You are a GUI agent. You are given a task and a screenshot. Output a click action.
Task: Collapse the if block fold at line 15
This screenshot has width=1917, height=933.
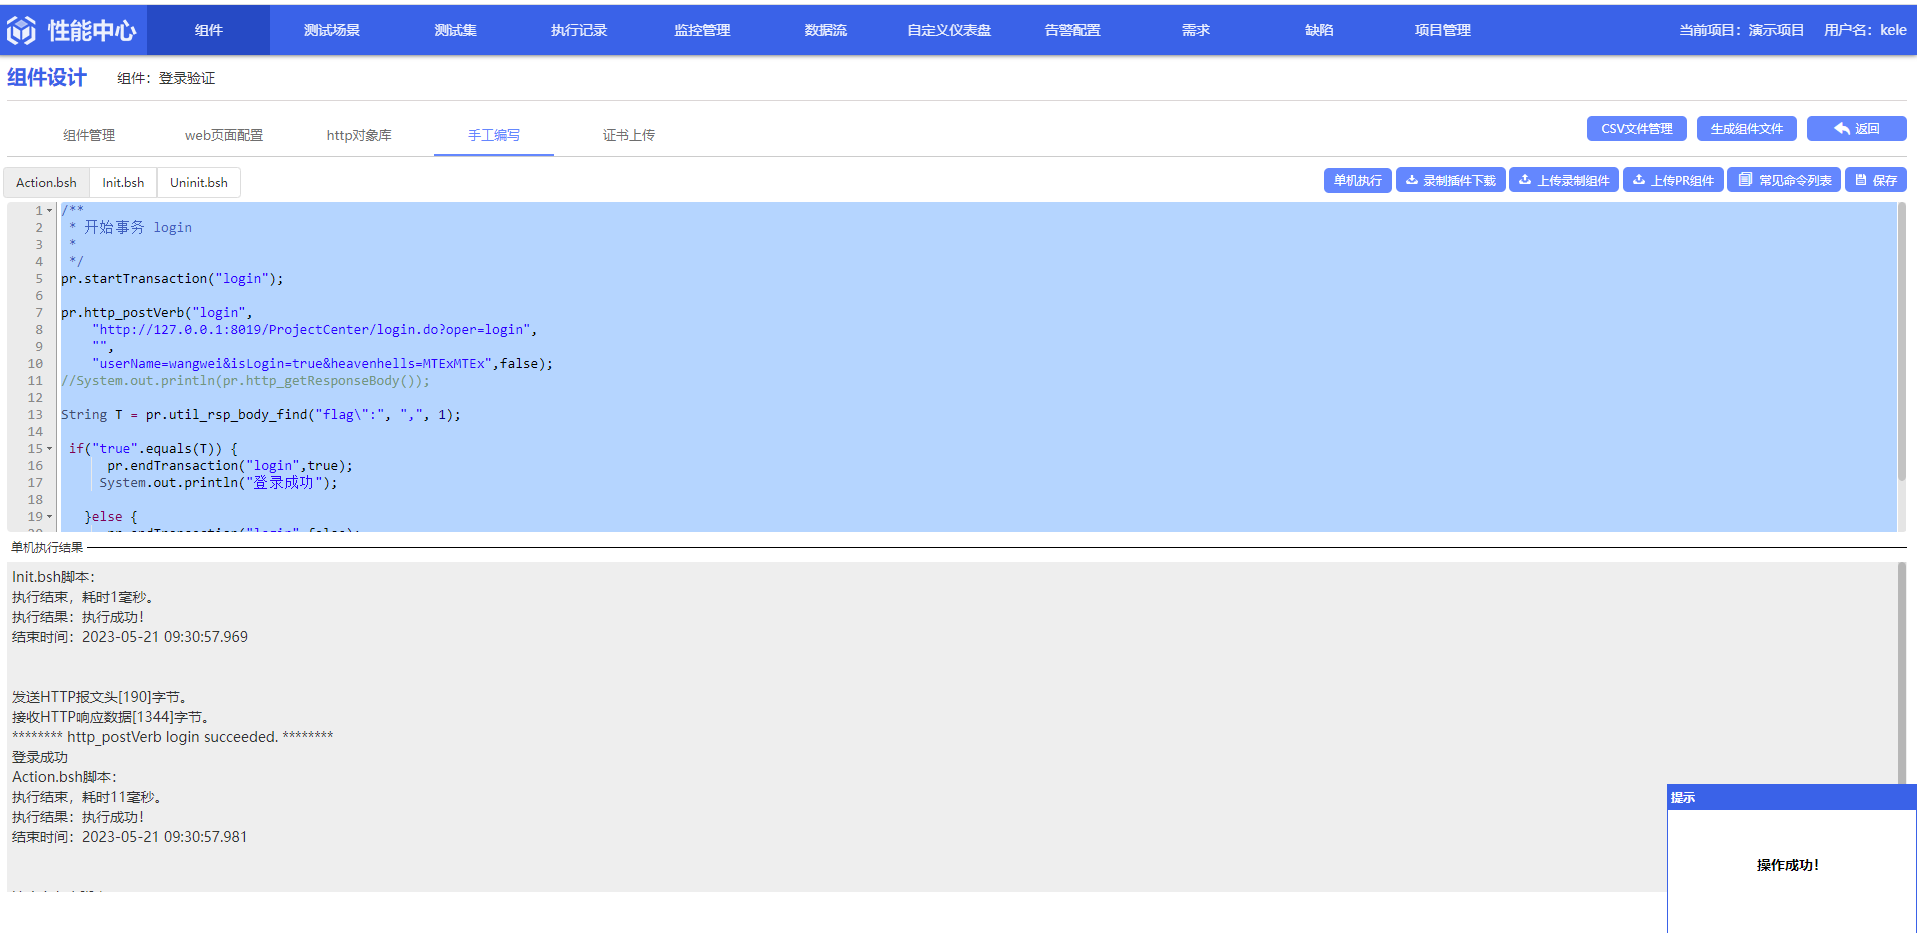tap(50, 448)
